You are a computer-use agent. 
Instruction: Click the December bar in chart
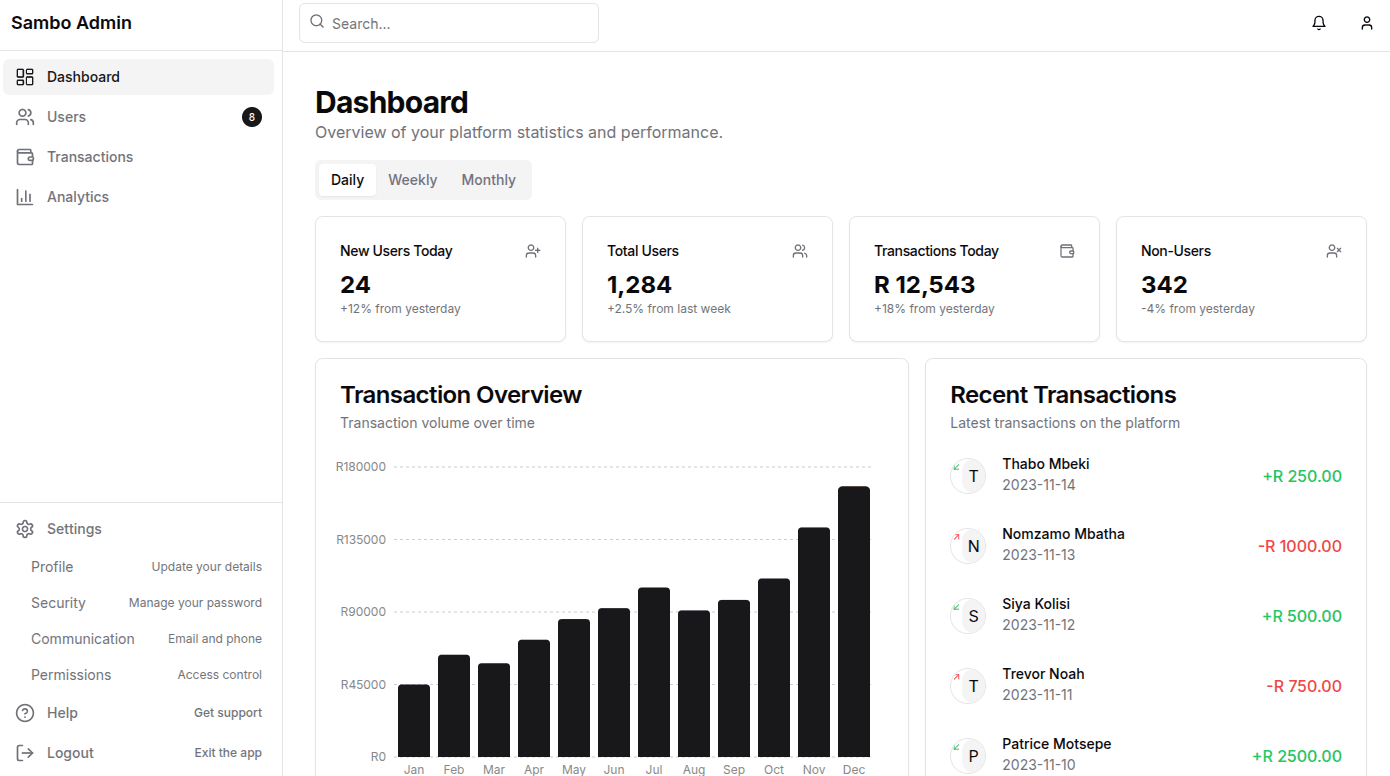click(853, 621)
